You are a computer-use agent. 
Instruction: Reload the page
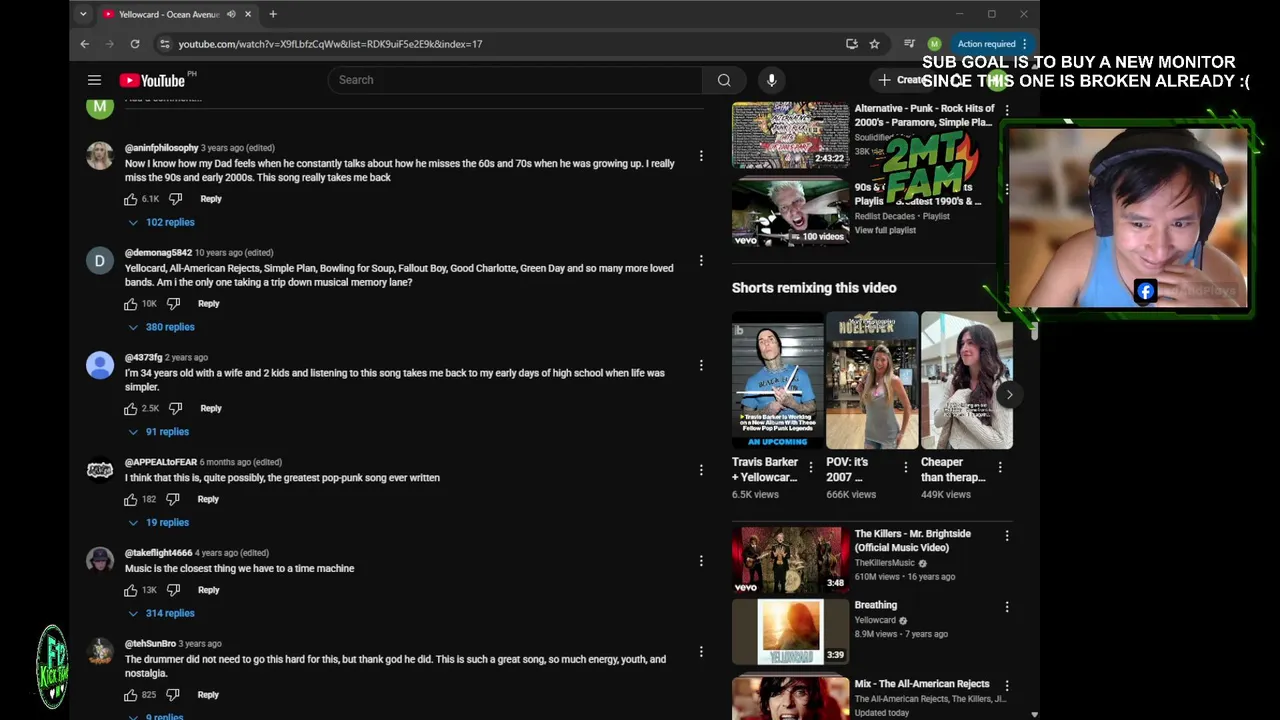(136, 44)
